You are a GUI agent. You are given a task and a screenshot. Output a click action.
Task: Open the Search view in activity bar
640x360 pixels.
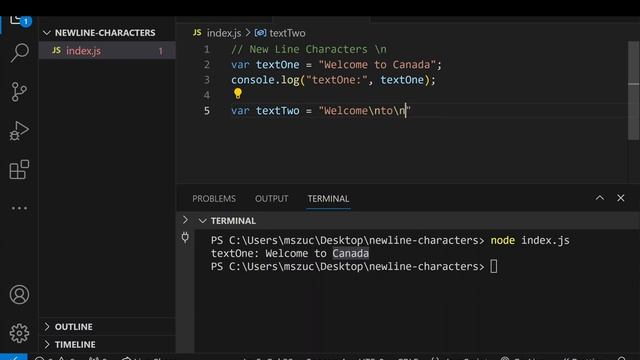(19, 53)
